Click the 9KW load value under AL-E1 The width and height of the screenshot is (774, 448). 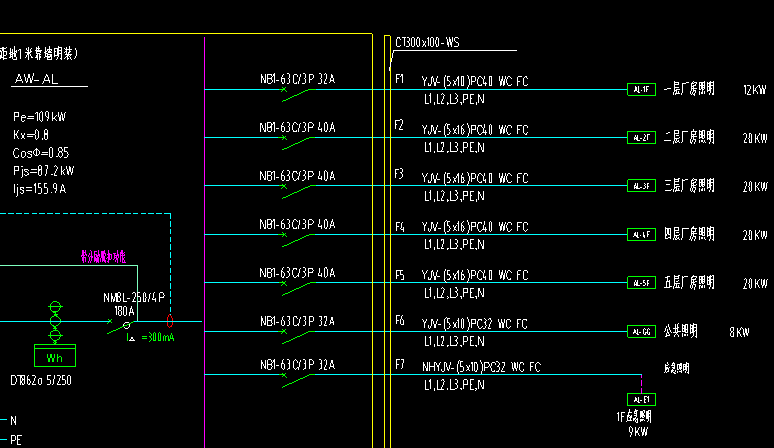638,432
